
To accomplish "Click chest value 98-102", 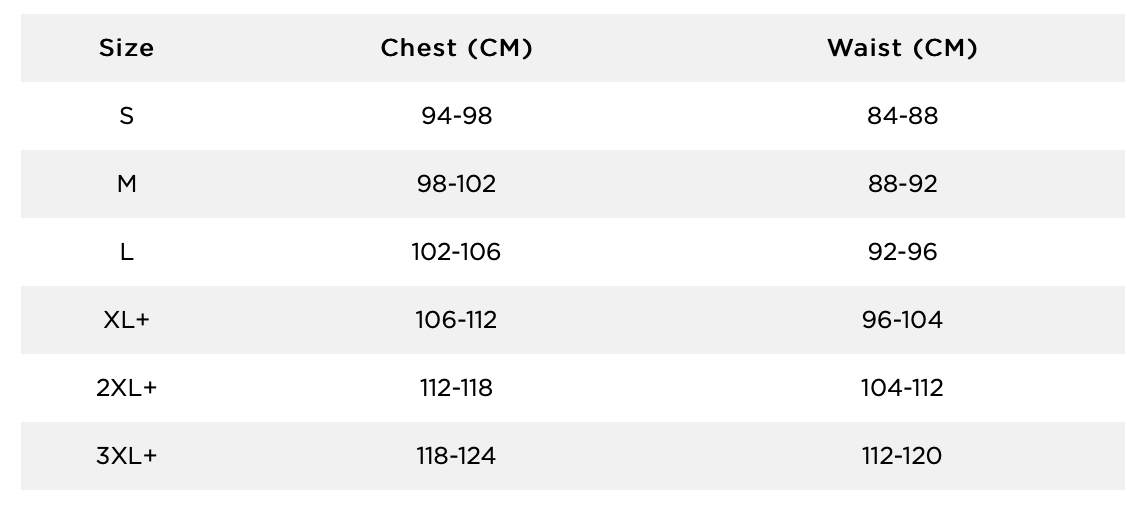I will (457, 184).
